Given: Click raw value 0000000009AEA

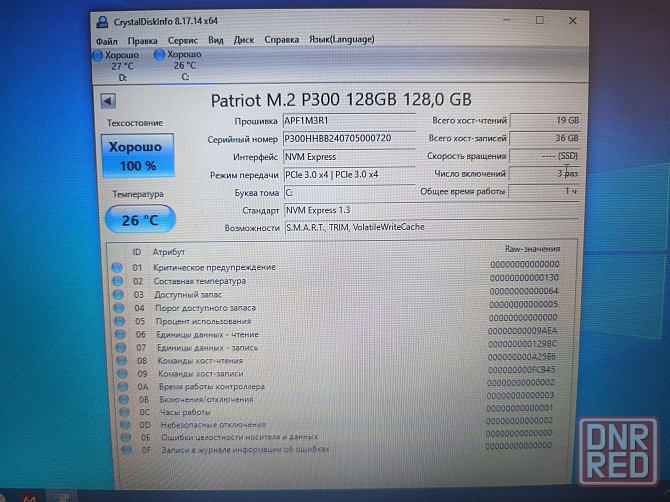Looking at the screenshot, I should pyautogui.click(x=522, y=331).
